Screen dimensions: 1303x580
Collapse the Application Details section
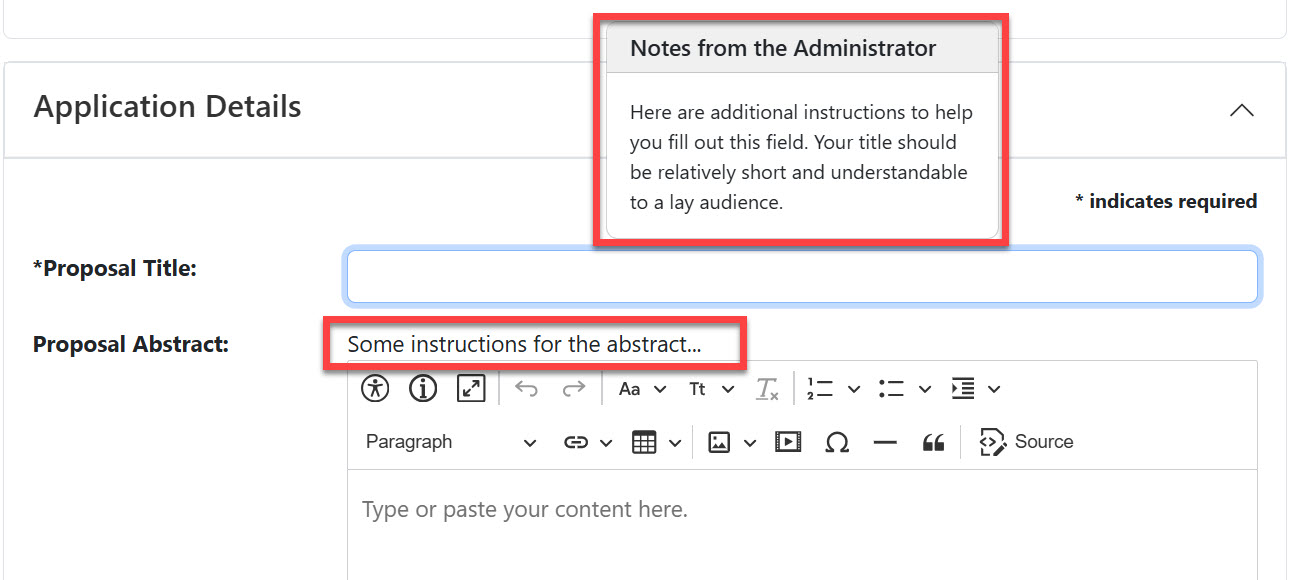point(1241,110)
